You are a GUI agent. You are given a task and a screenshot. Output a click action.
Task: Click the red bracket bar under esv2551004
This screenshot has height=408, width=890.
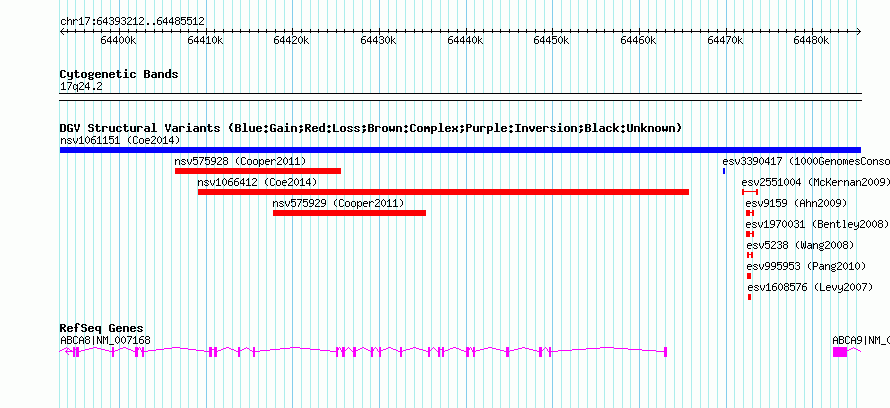pos(750,192)
